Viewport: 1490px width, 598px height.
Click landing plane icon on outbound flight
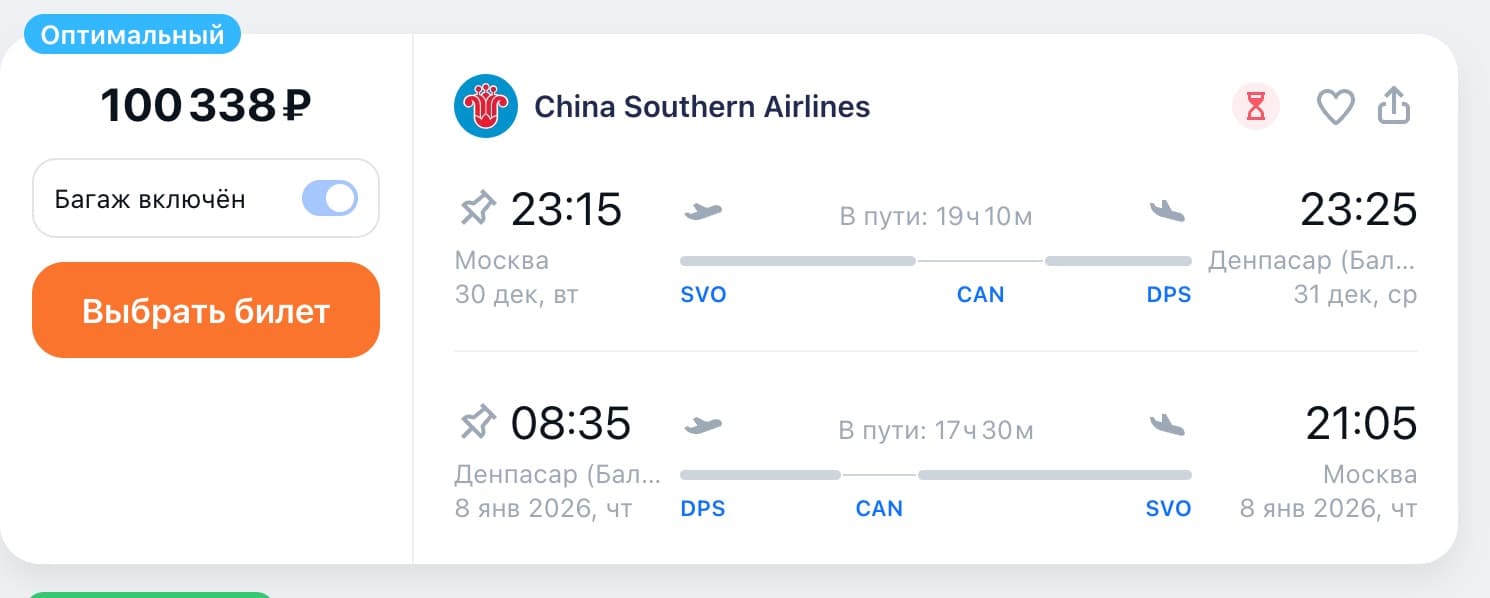pyautogui.click(x=1167, y=211)
